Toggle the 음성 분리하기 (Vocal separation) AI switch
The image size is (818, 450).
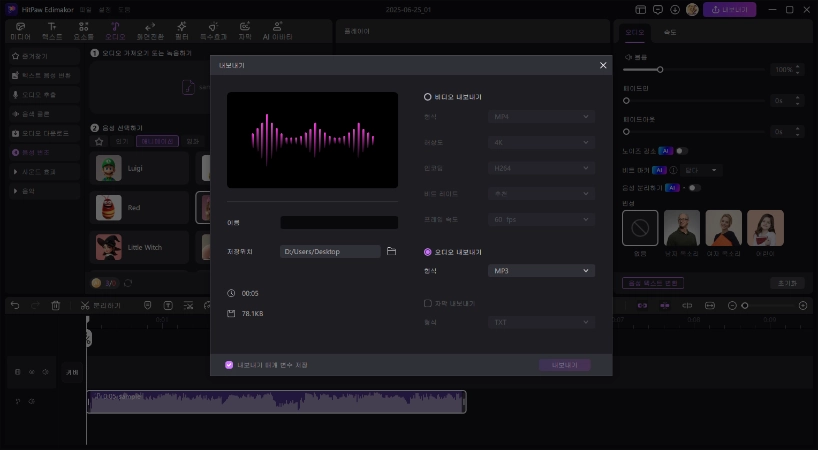click(x=694, y=188)
